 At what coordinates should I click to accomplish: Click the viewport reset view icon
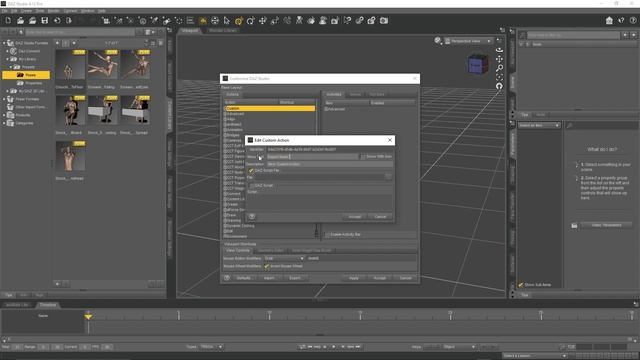click(x=499, y=86)
